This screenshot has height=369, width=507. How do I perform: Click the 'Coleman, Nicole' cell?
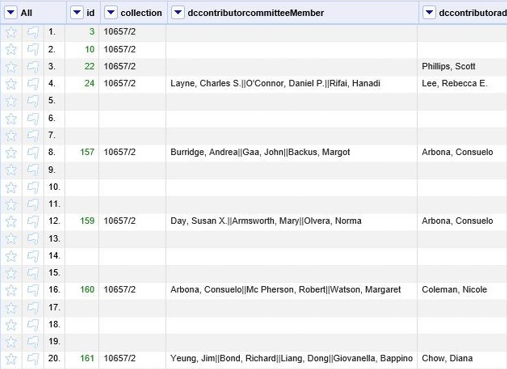454,289
